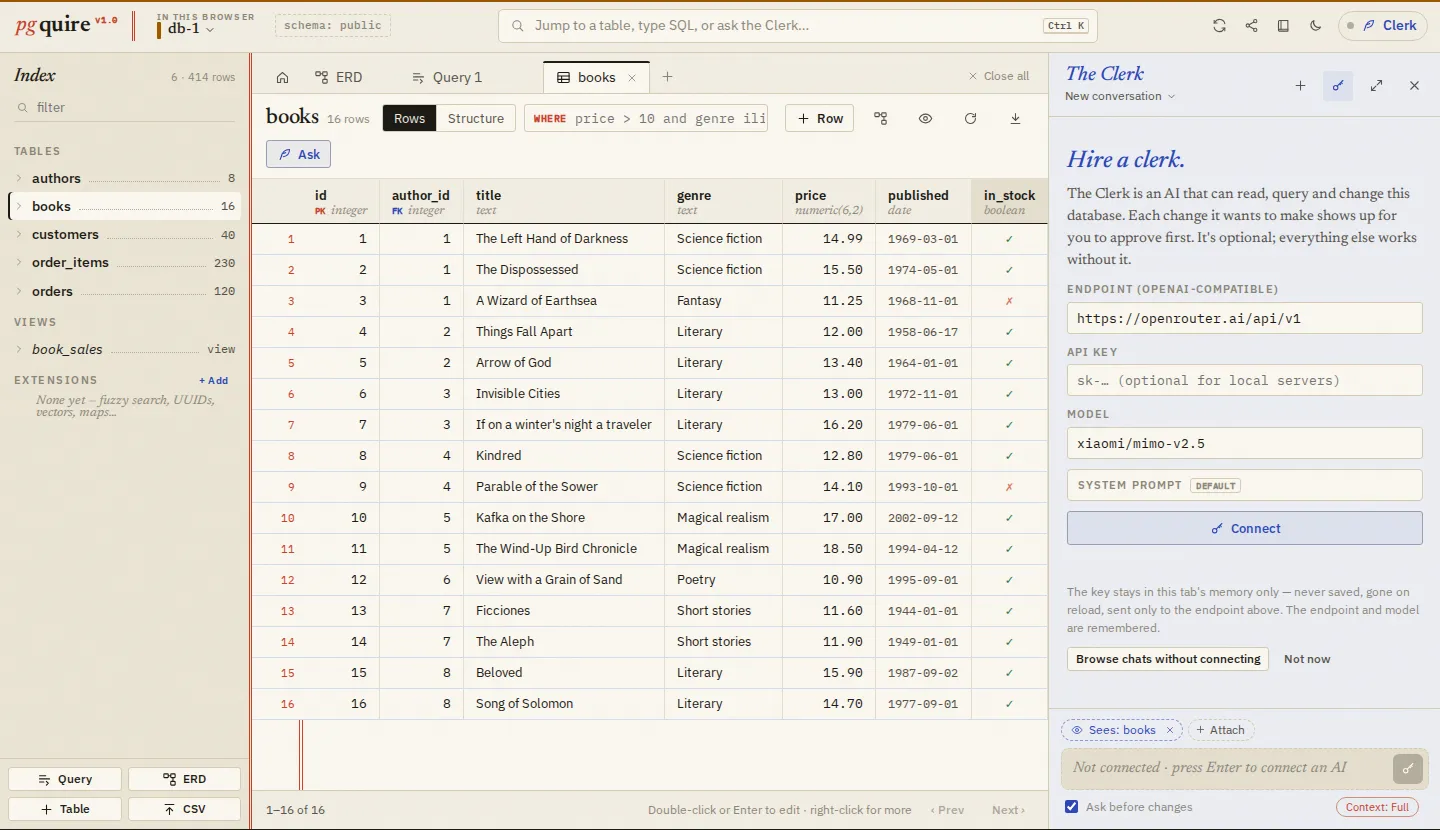Image resolution: width=1440 pixels, height=830 pixels.
Task: Open a new tab with plus icon
Action: click(x=667, y=77)
